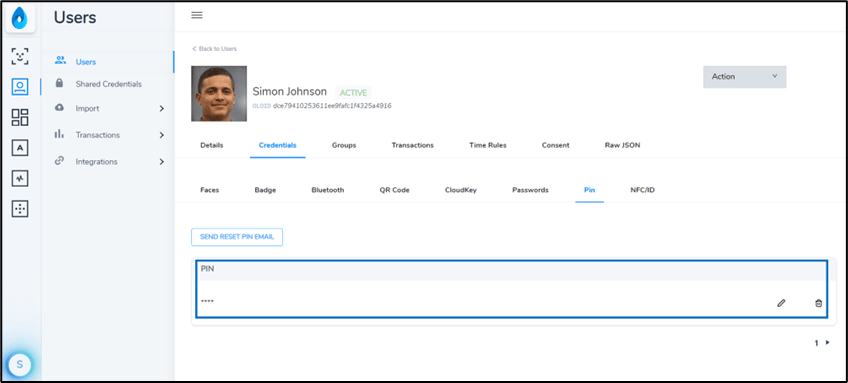
Task: Select the user profile sidebar icon
Action: pyautogui.click(x=20, y=87)
